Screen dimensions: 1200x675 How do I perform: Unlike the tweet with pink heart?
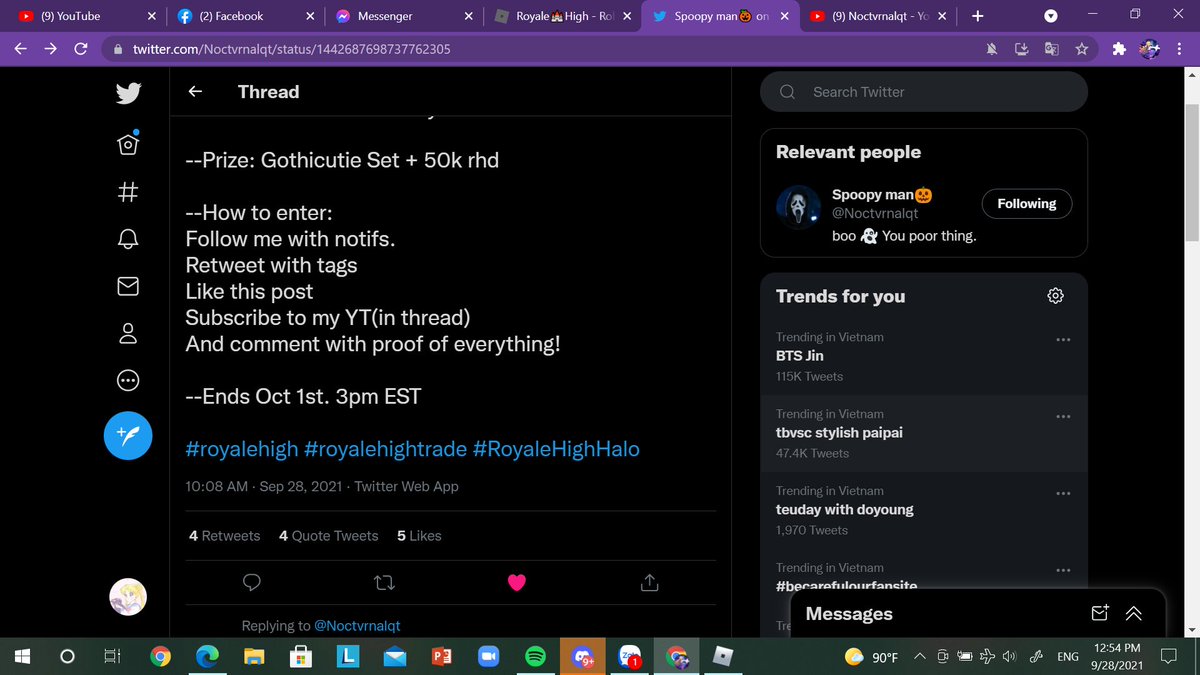516,582
